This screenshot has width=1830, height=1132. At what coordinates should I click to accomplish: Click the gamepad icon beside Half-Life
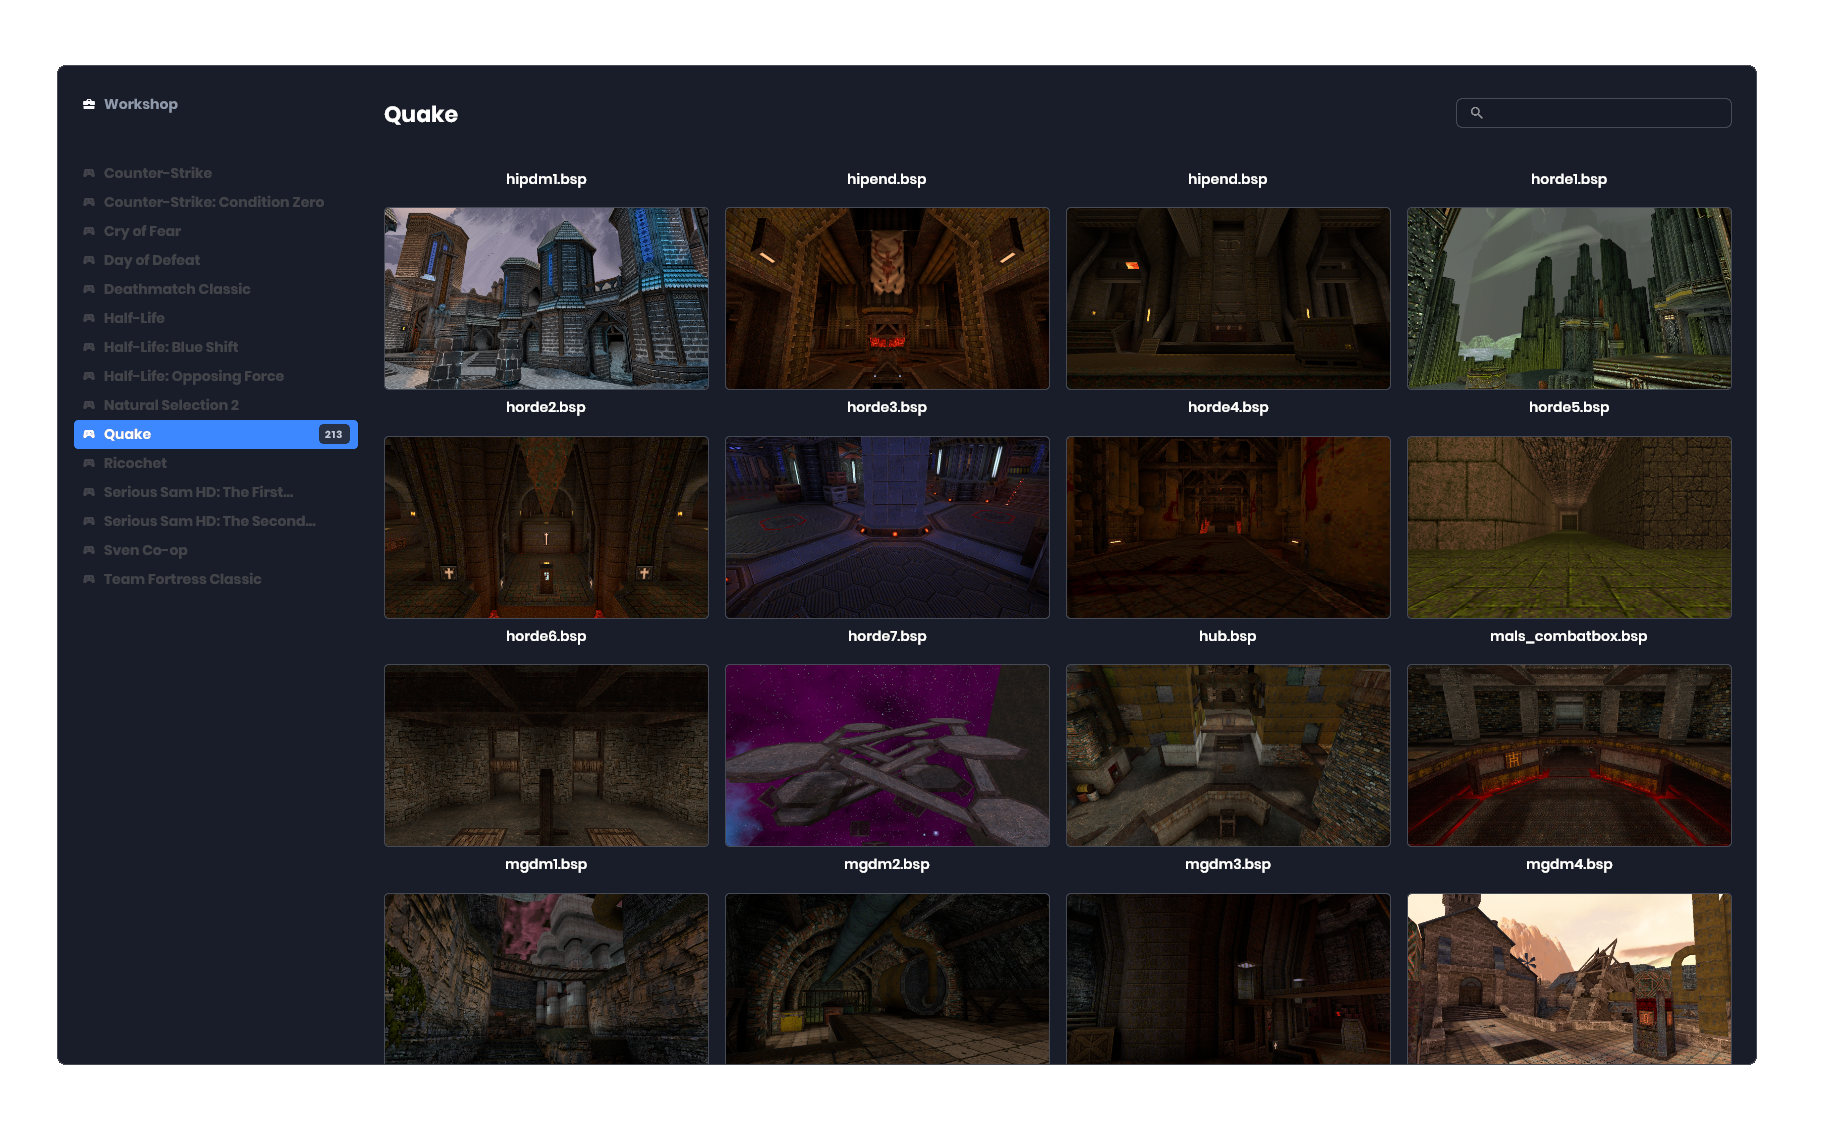pos(89,318)
